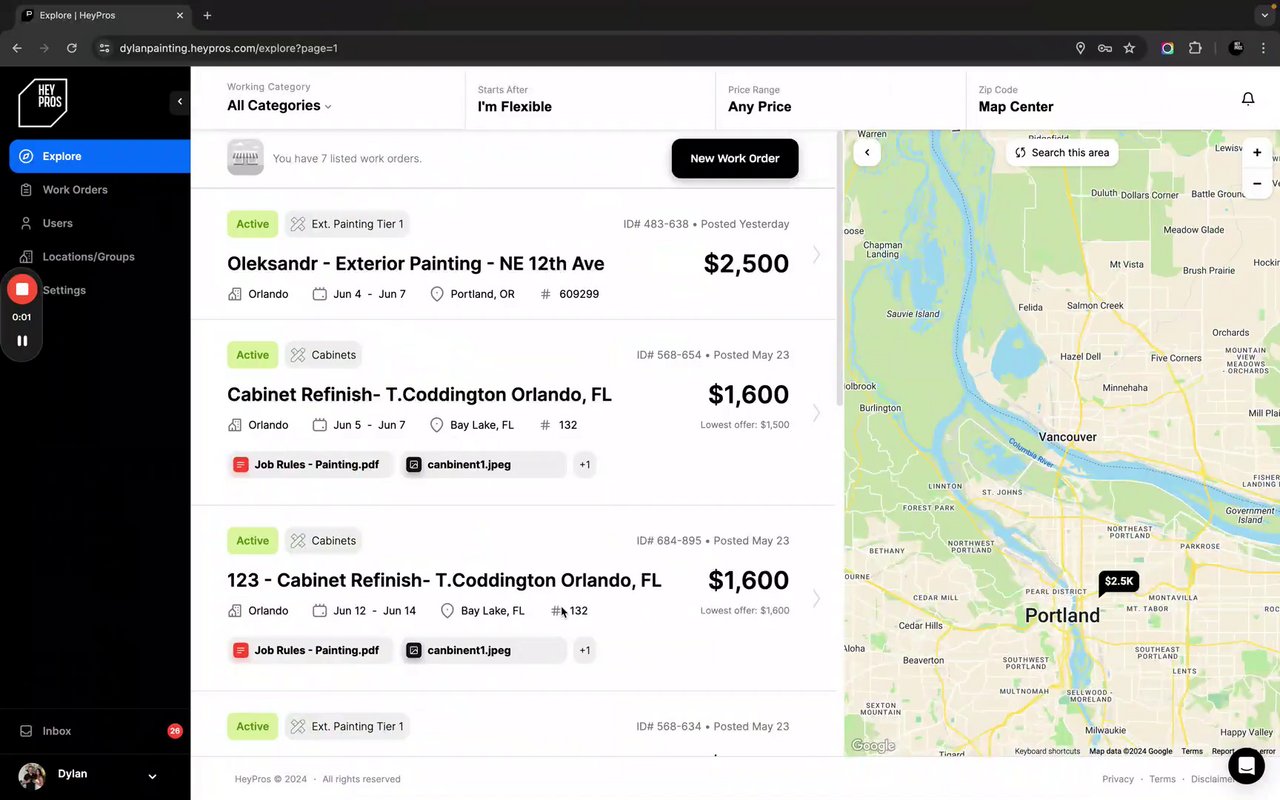Click the Inbox unread count badge
The image size is (1280, 800).
175,731
